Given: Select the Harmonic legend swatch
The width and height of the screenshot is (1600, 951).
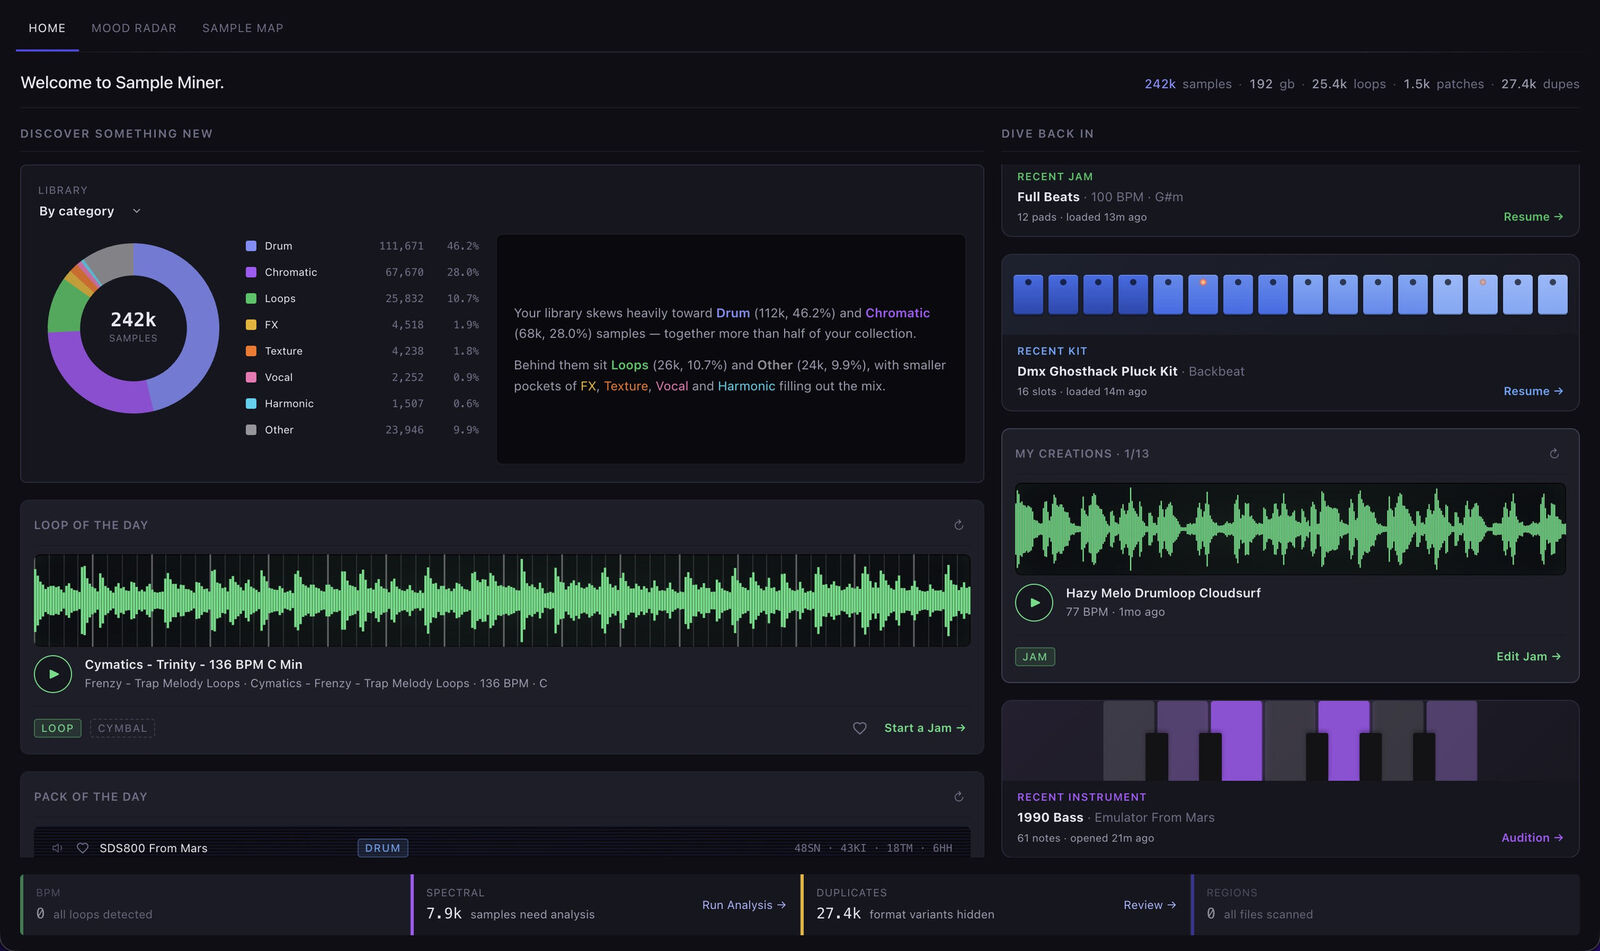Looking at the screenshot, I should pos(251,403).
